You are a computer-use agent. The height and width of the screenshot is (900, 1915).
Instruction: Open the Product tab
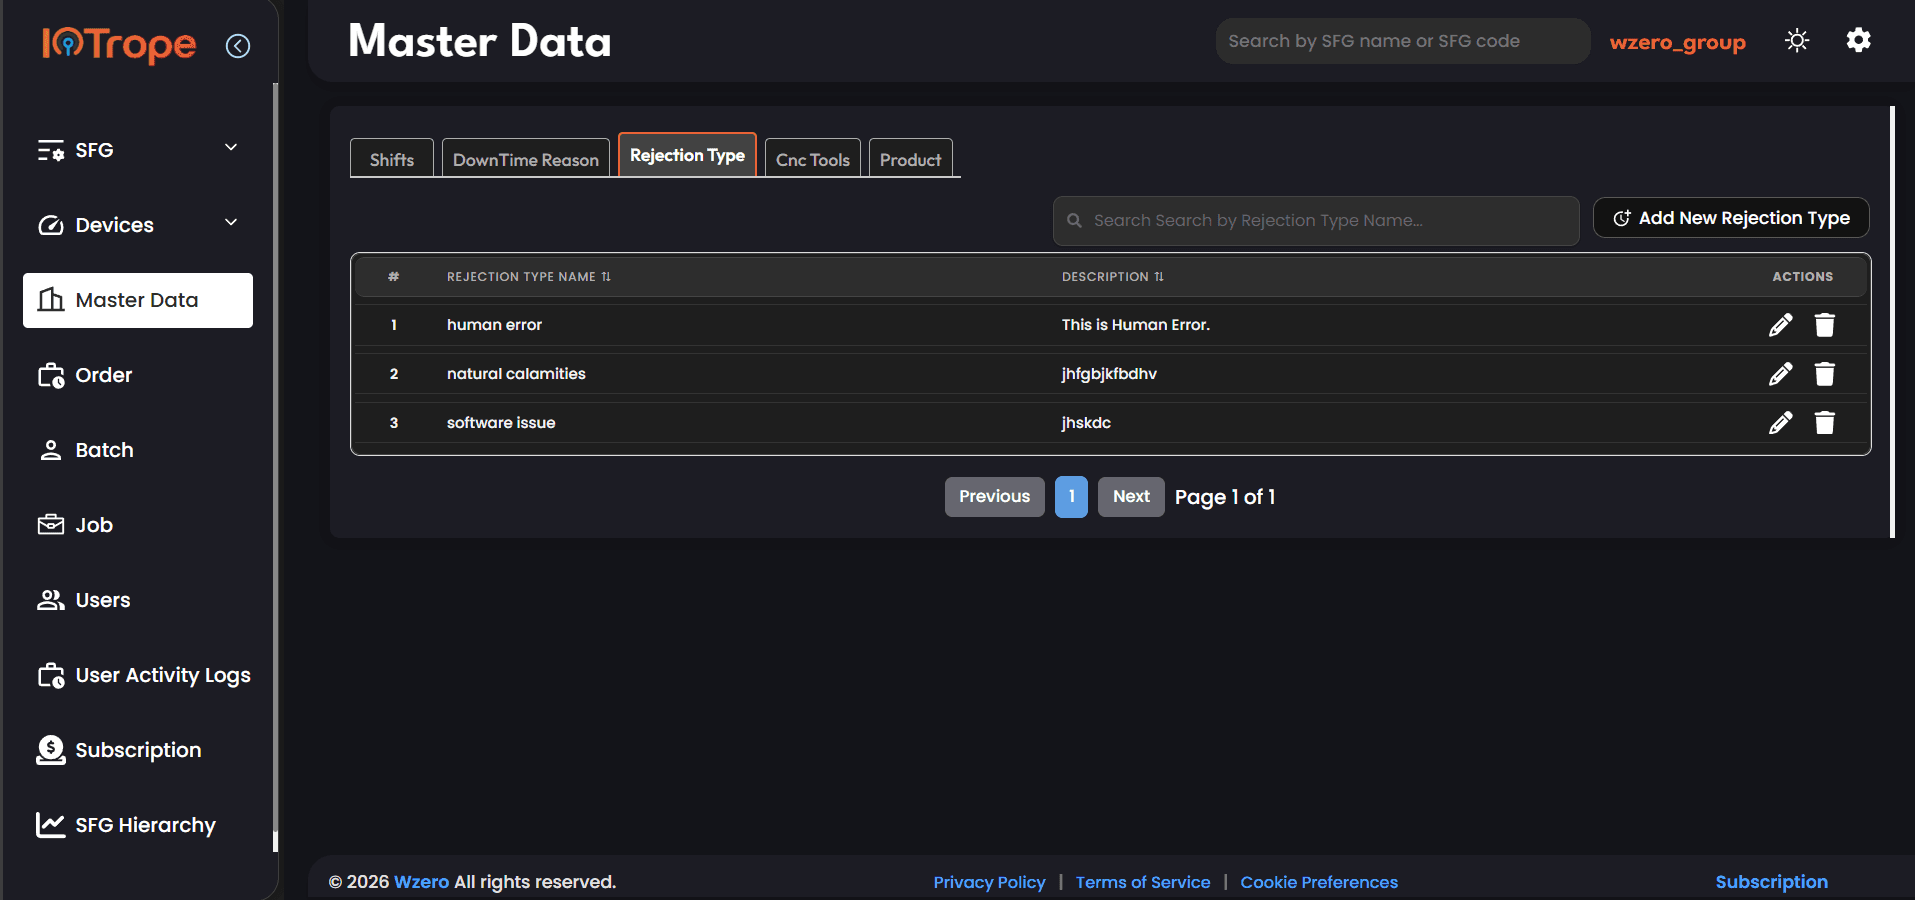coord(911,159)
